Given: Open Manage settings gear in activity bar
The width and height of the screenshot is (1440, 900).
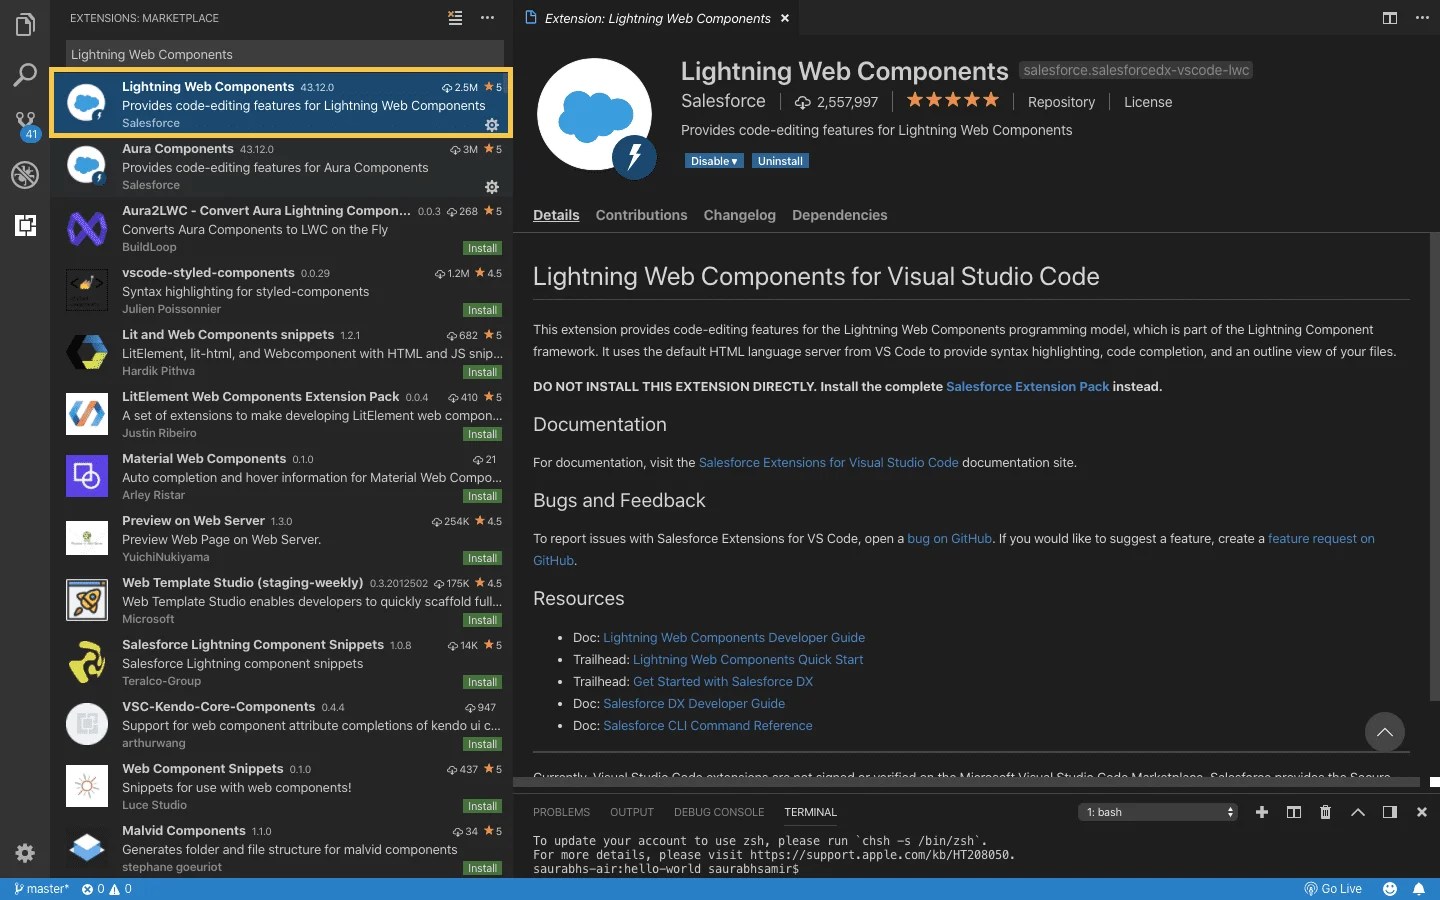Looking at the screenshot, I should (25, 853).
